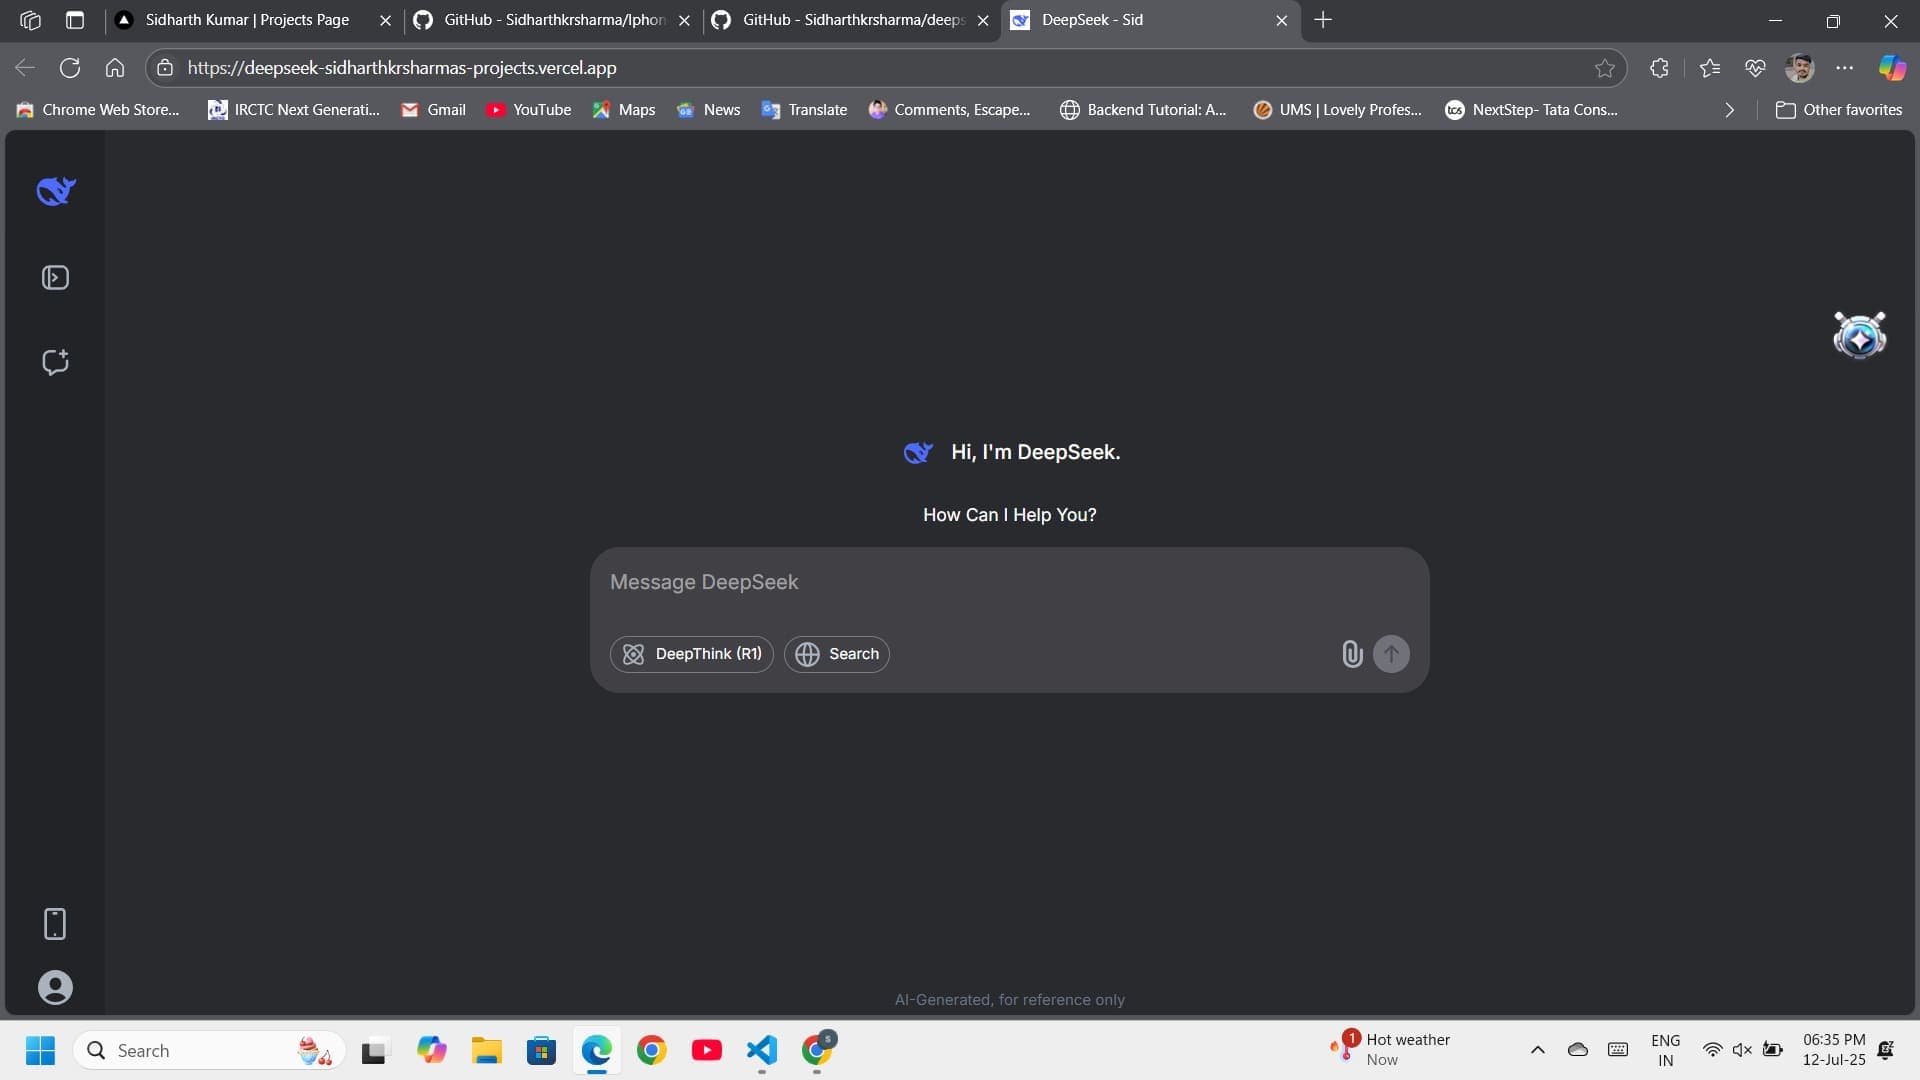Open the user profile avatar icon
Viewport: 1920px width, 1080px height.
(55, 987)
